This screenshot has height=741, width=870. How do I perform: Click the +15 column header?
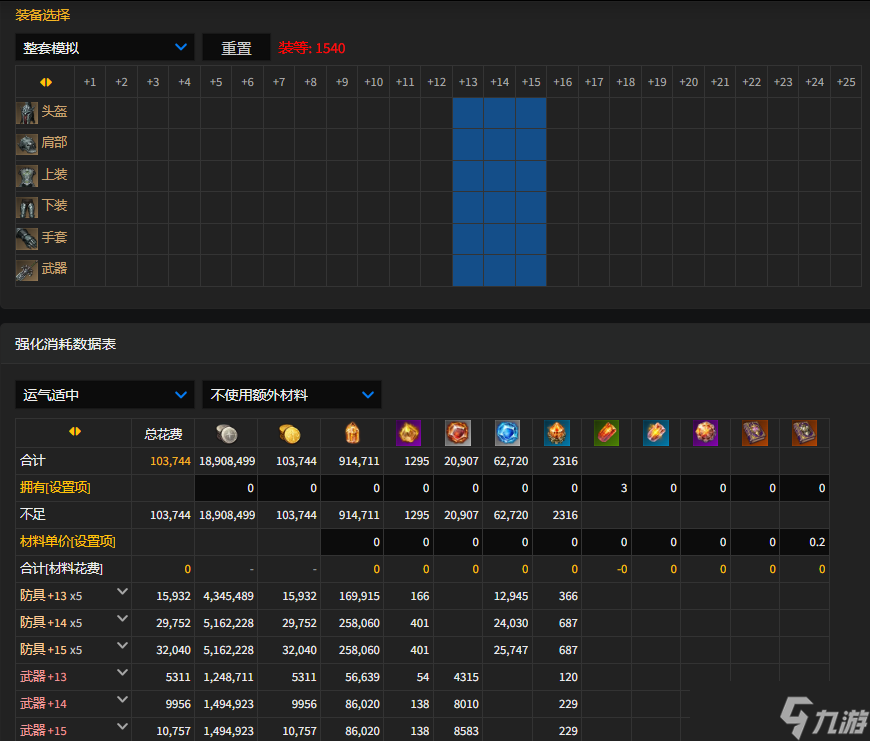click(x=531, y=82)
